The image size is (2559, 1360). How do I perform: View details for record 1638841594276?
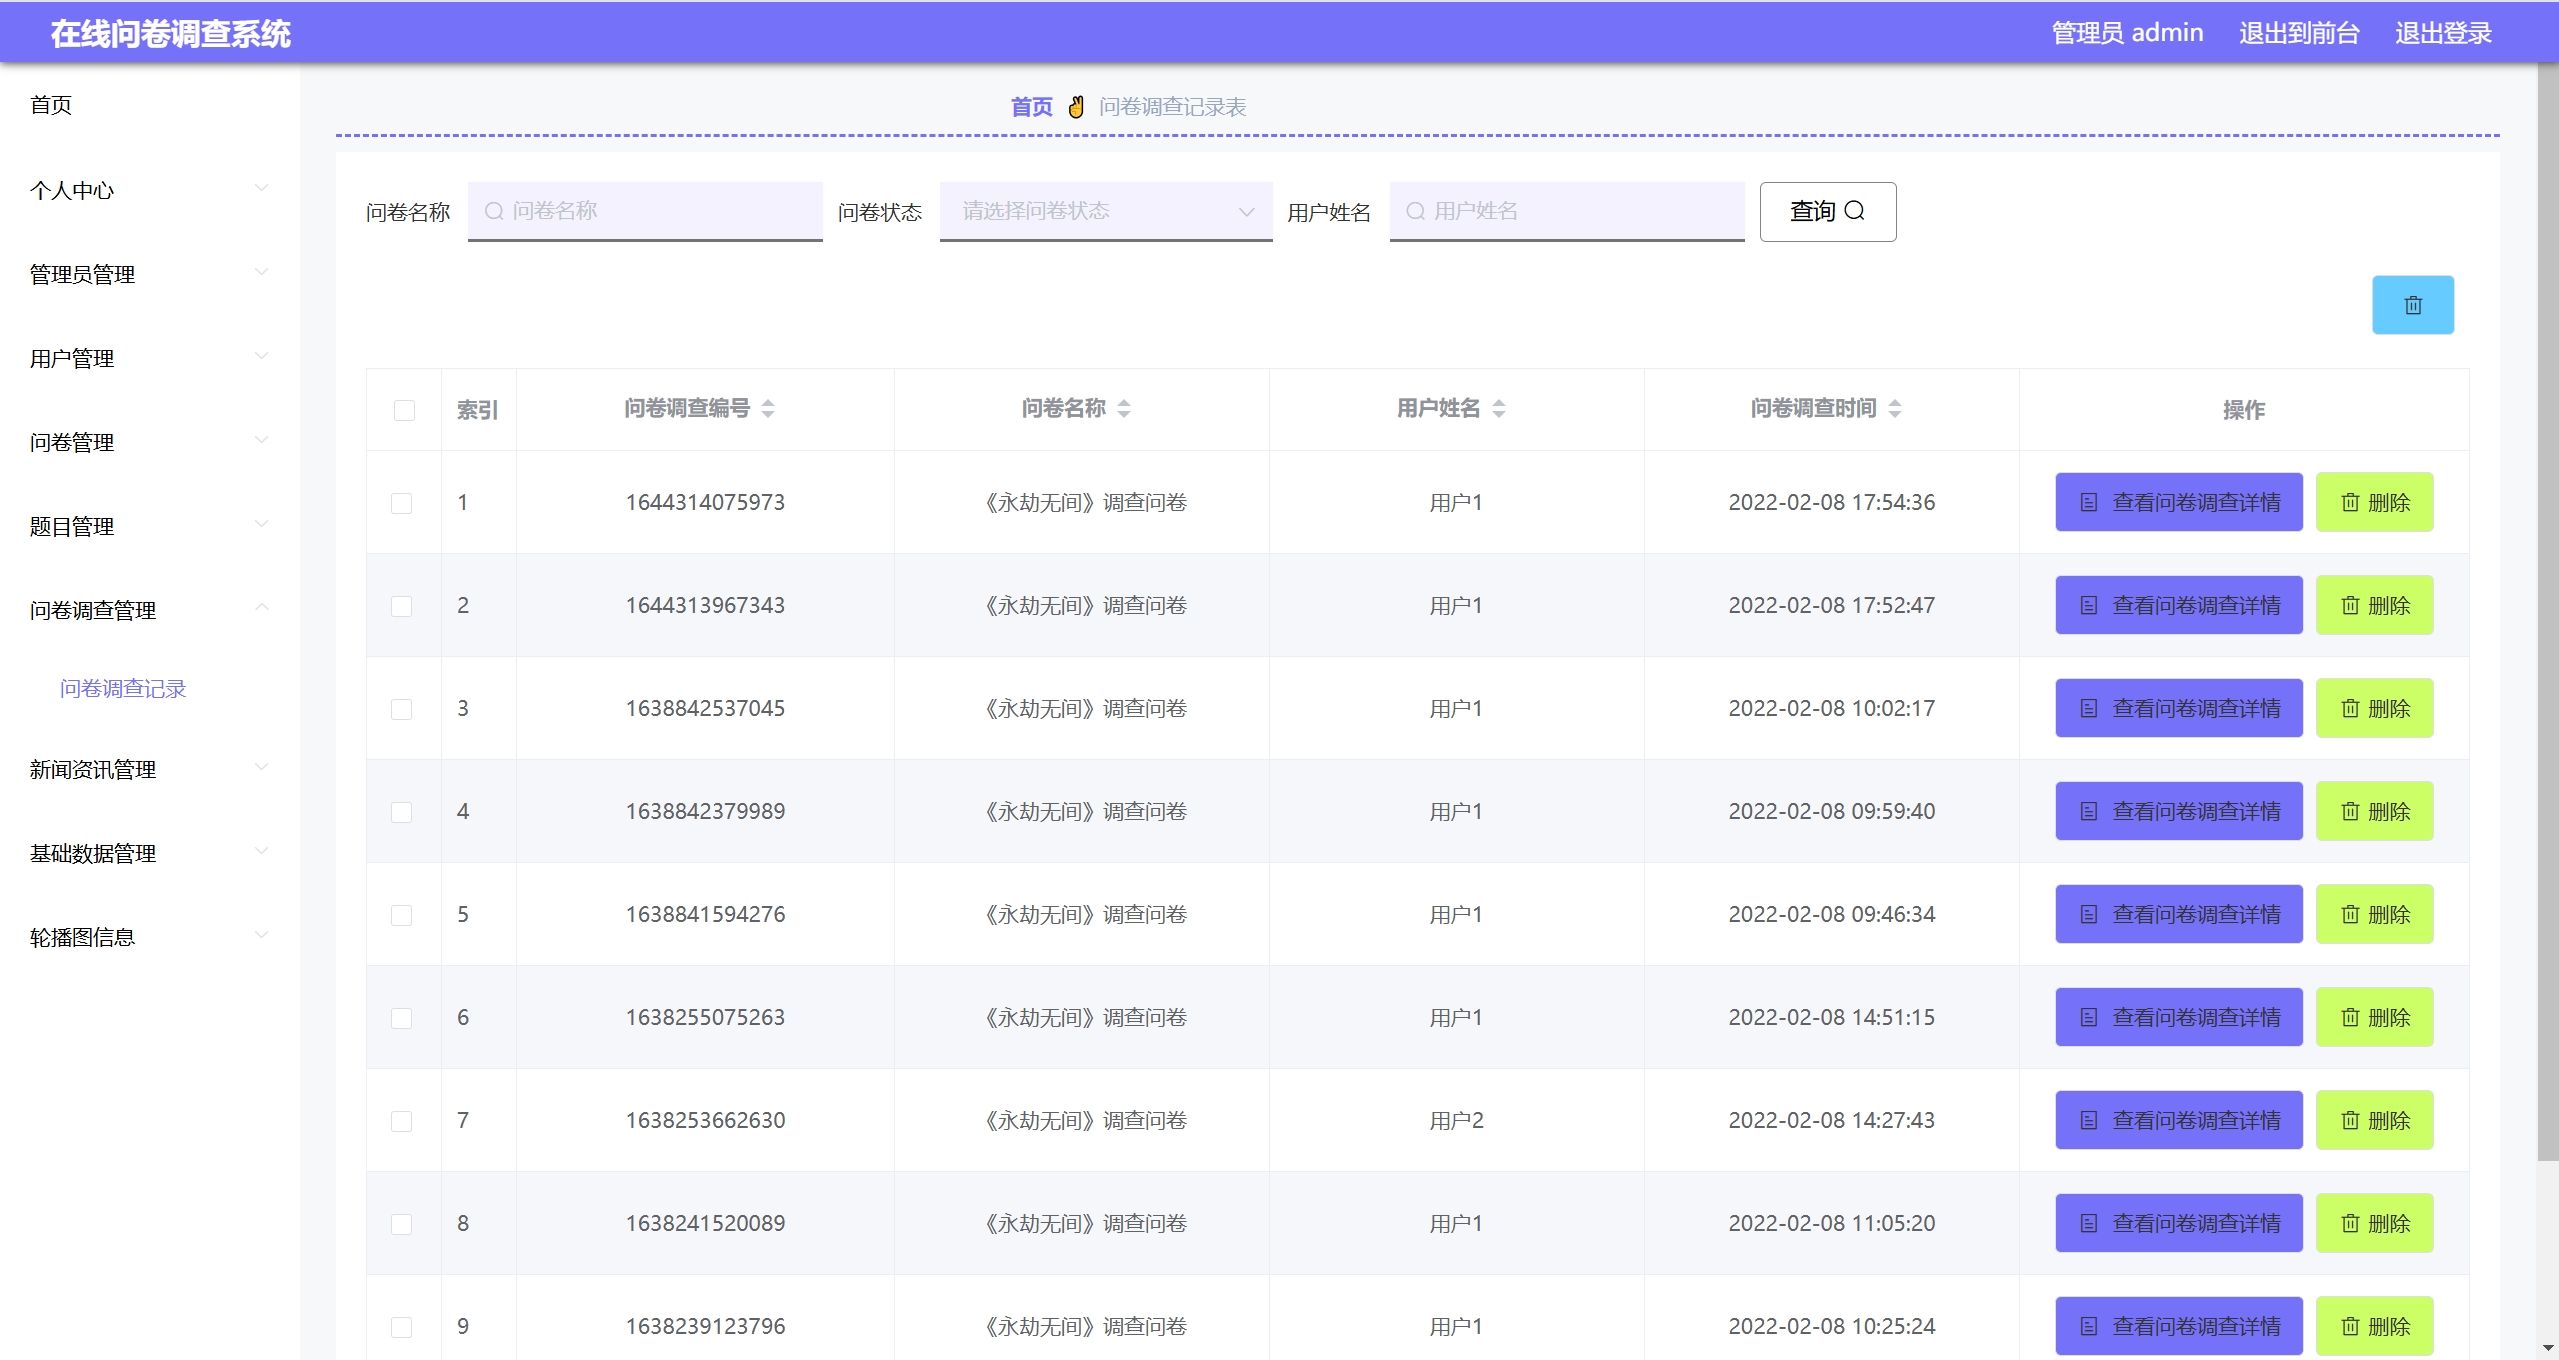pos(2178,914)
